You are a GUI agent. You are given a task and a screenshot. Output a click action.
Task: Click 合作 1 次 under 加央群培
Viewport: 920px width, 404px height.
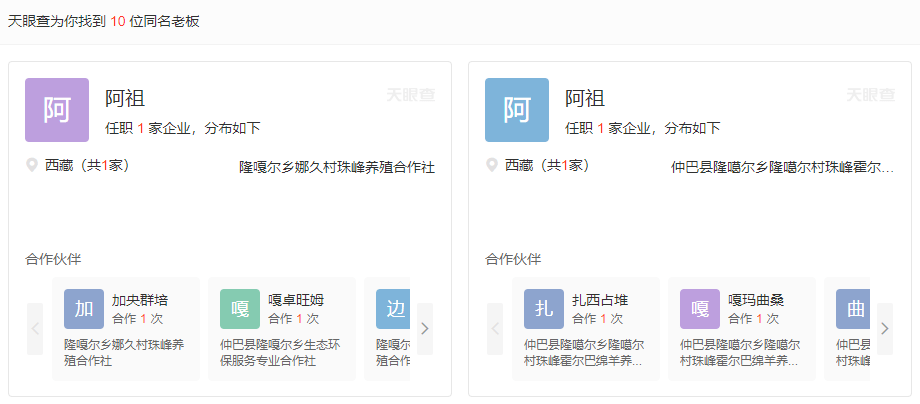pos(137,319)
